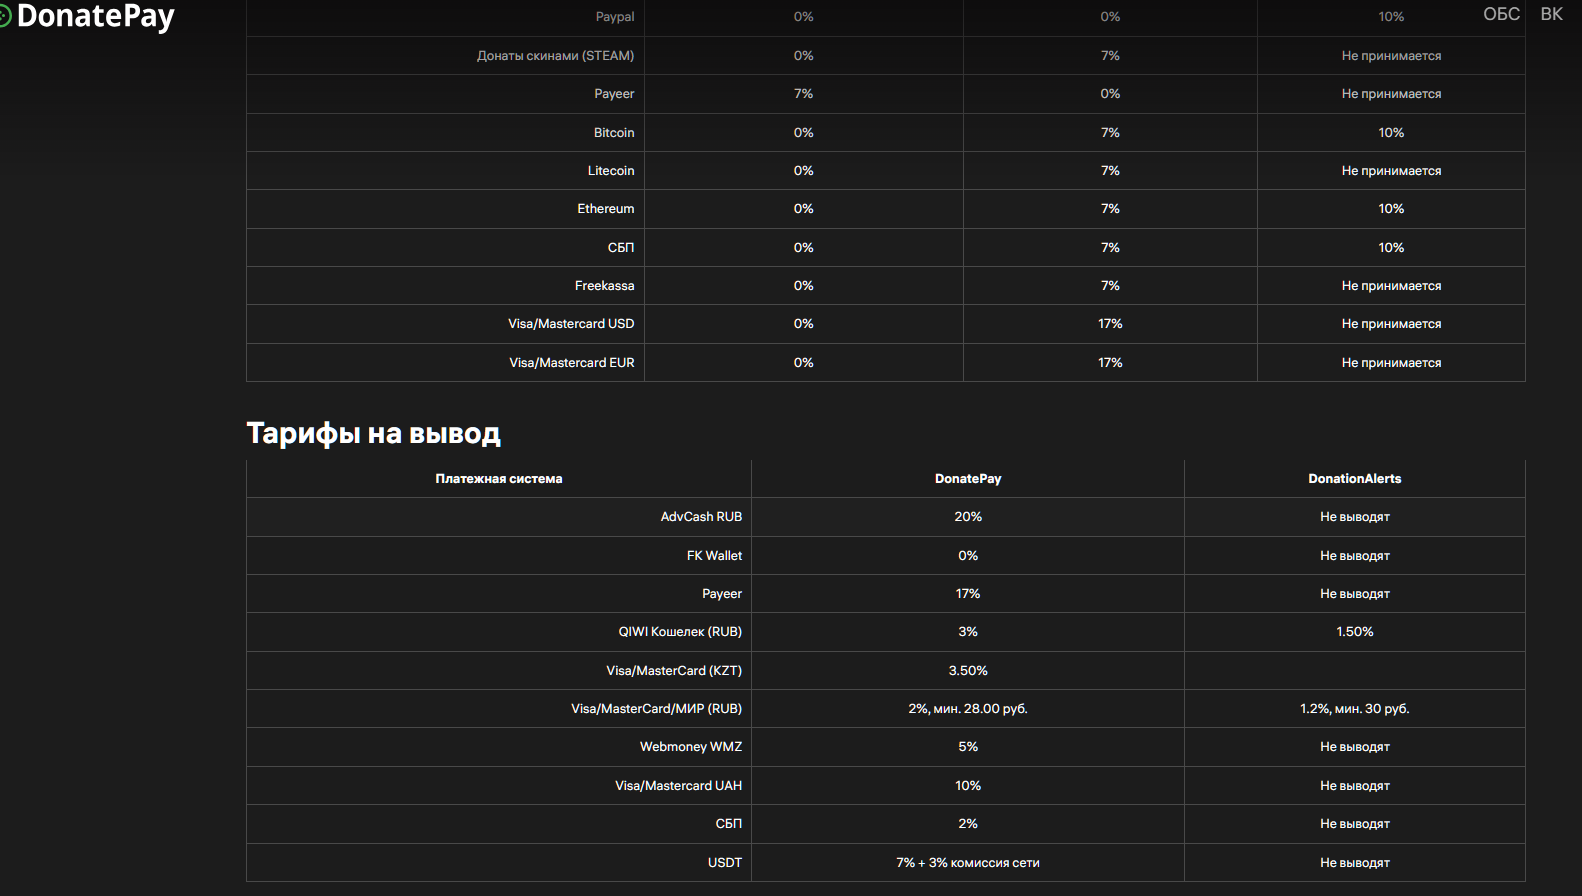Image resolution: width=1582 pixels, height=896 pixels.
Task: Click the green DonatePay logo icon
Action: click(5, 16)
